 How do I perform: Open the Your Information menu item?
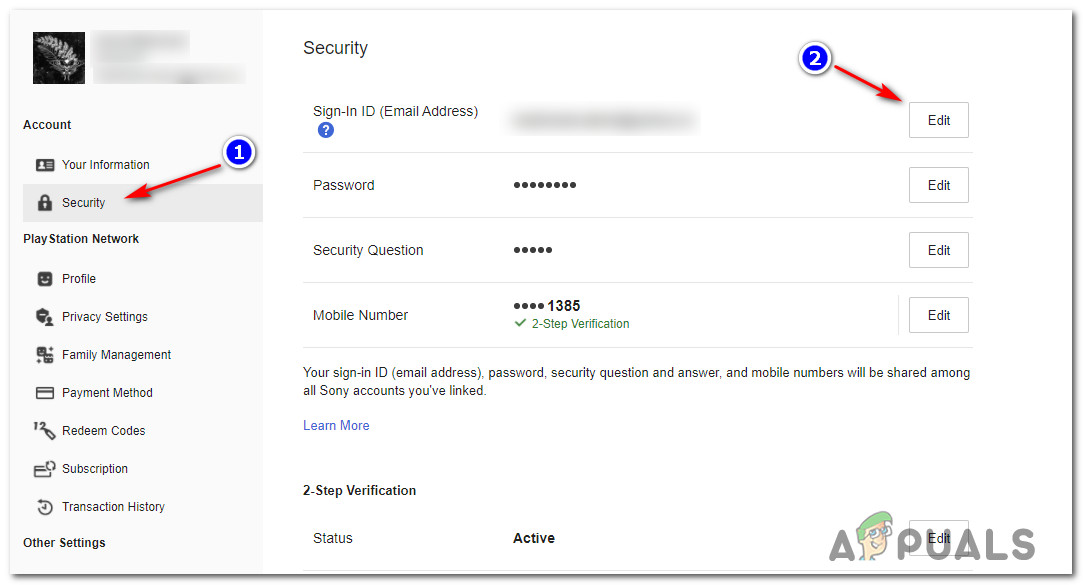click(x=105, y=165)
